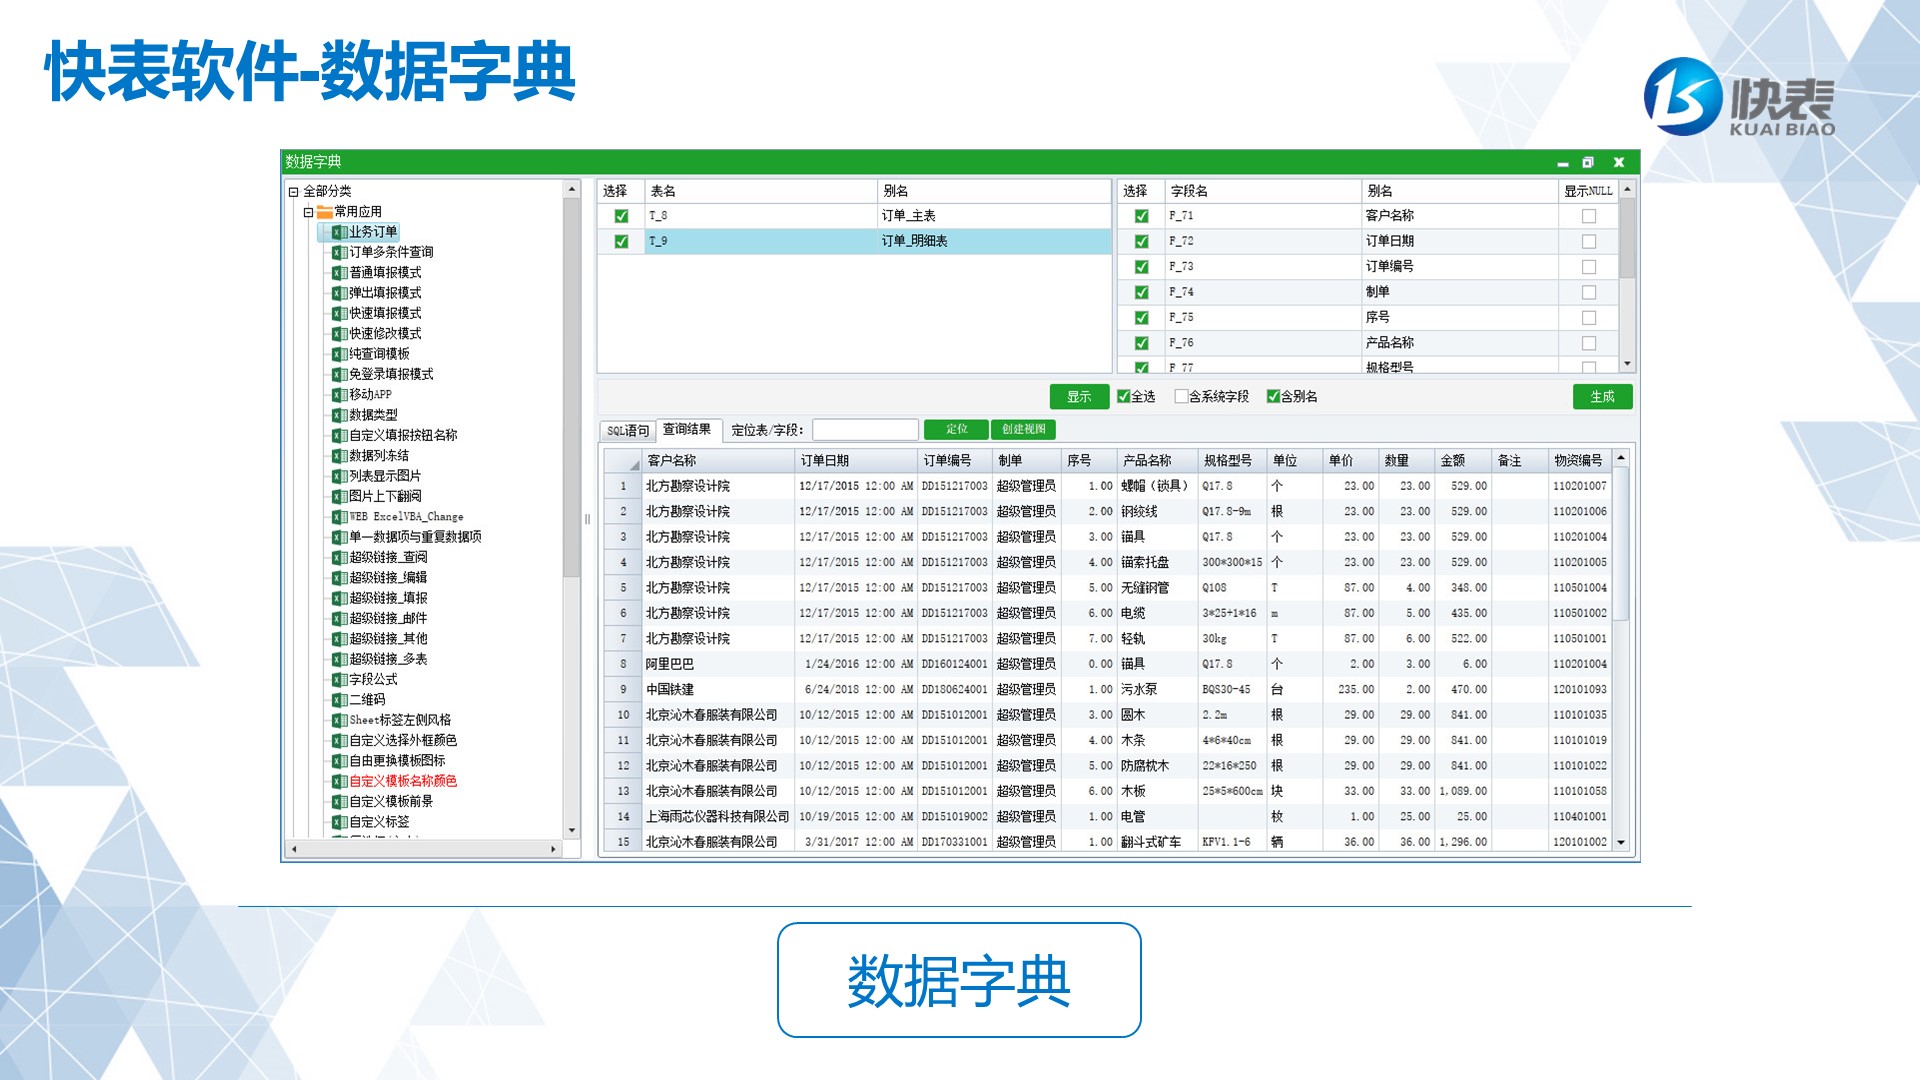Click the field list scroll-down arrow
The width and height of the screenshot is (1920, 1080).
click(x=1627, y=364)
